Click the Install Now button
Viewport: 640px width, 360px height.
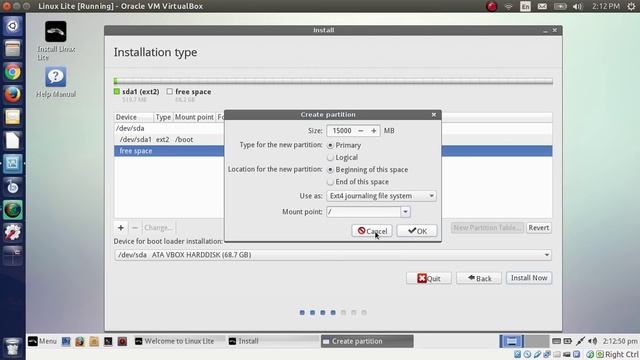(x=529, y=278)
